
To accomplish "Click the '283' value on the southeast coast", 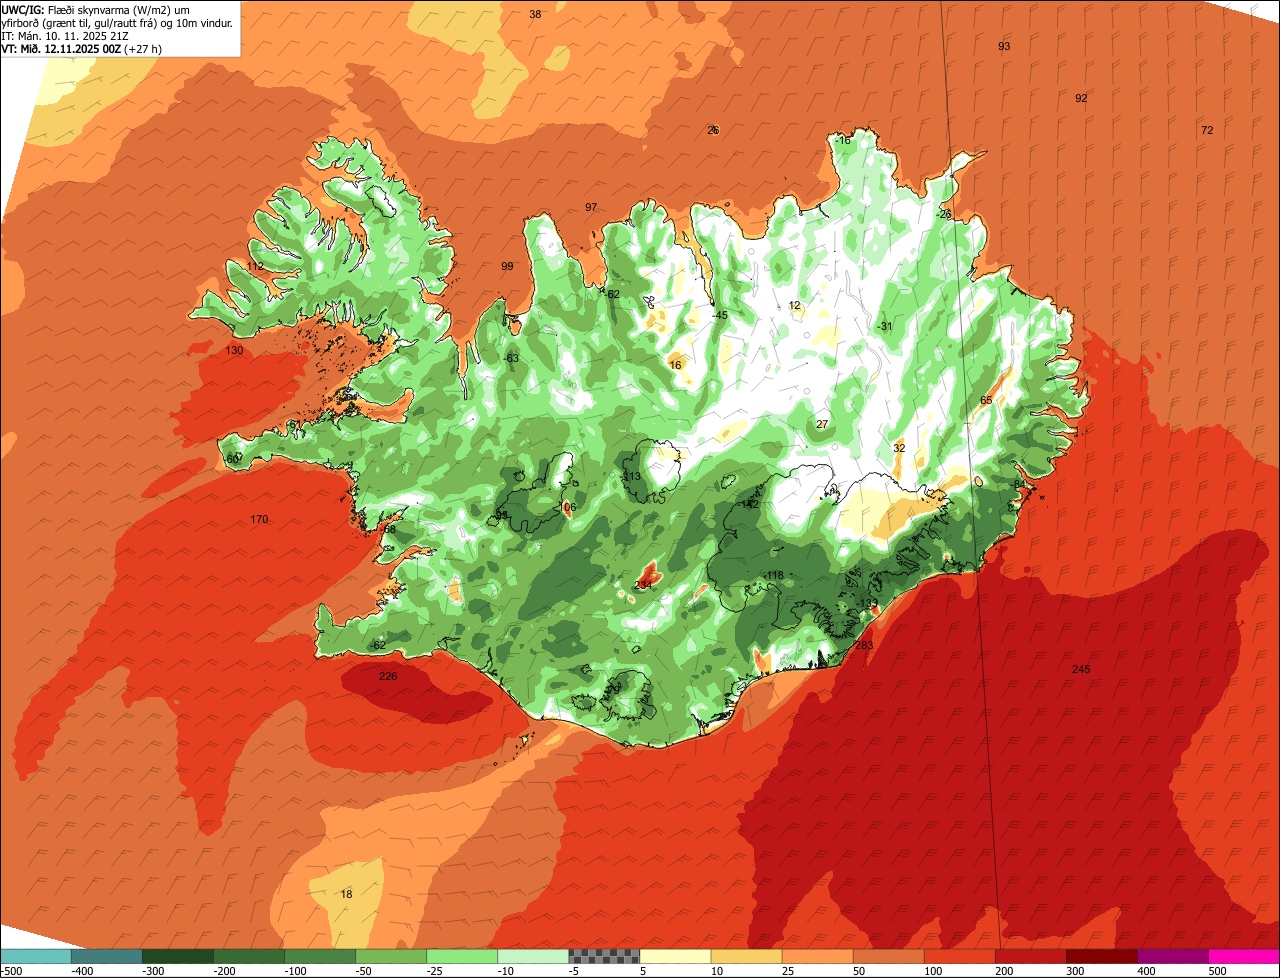I will (865, 645).
